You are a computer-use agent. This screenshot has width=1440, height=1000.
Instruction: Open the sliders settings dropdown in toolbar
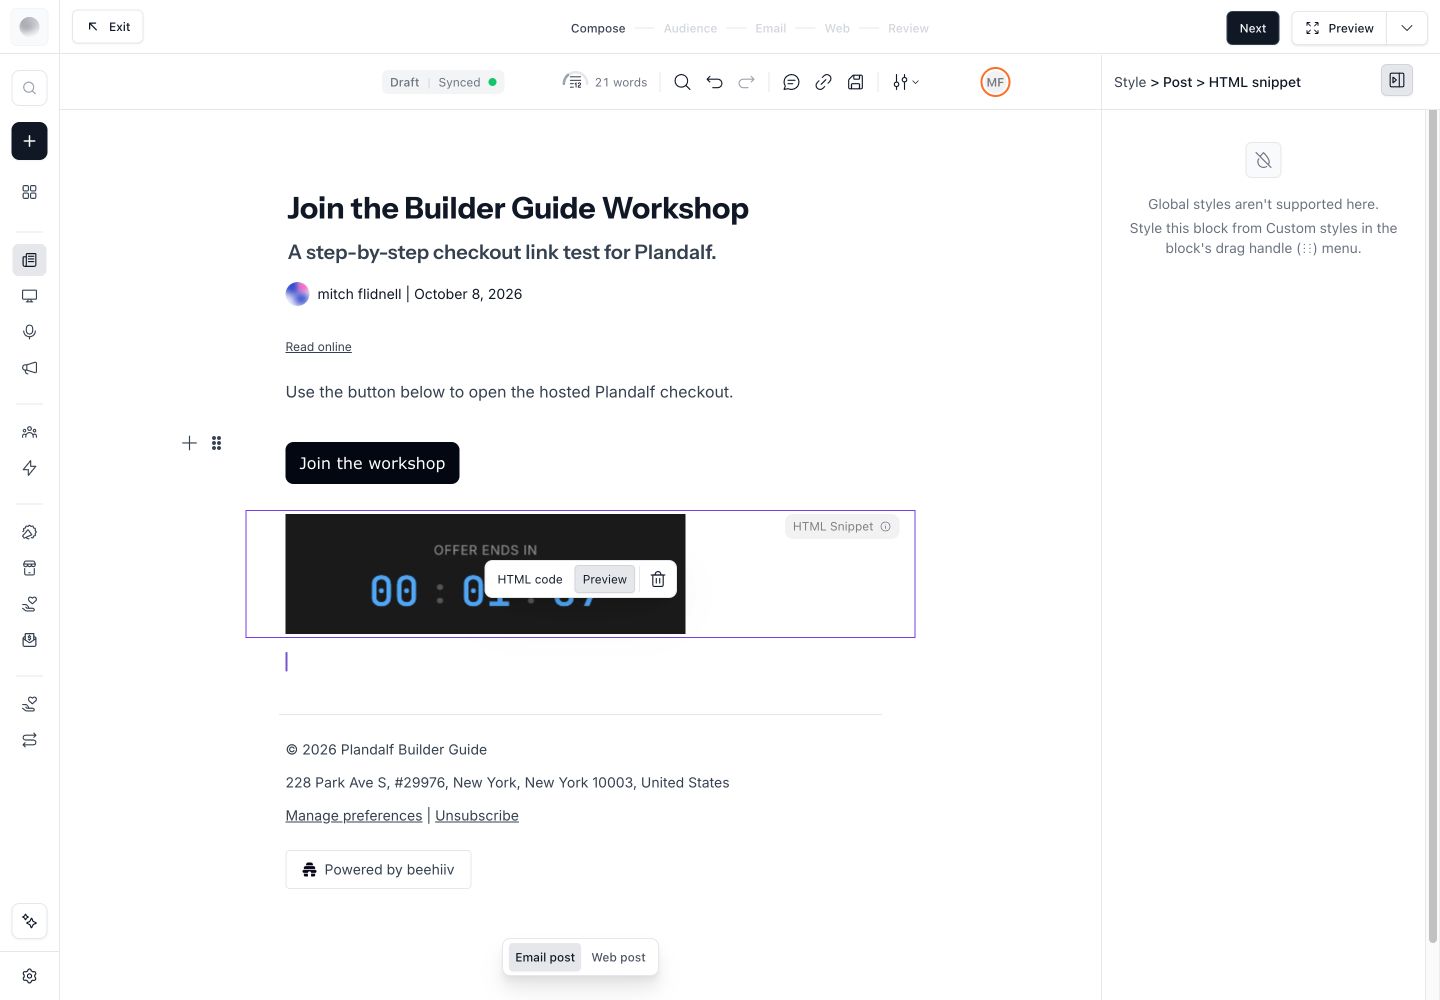coord(905,82)
